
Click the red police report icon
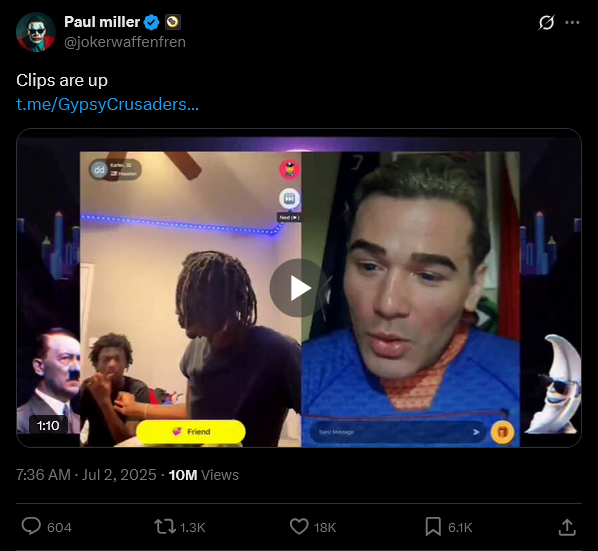[289, 169]
